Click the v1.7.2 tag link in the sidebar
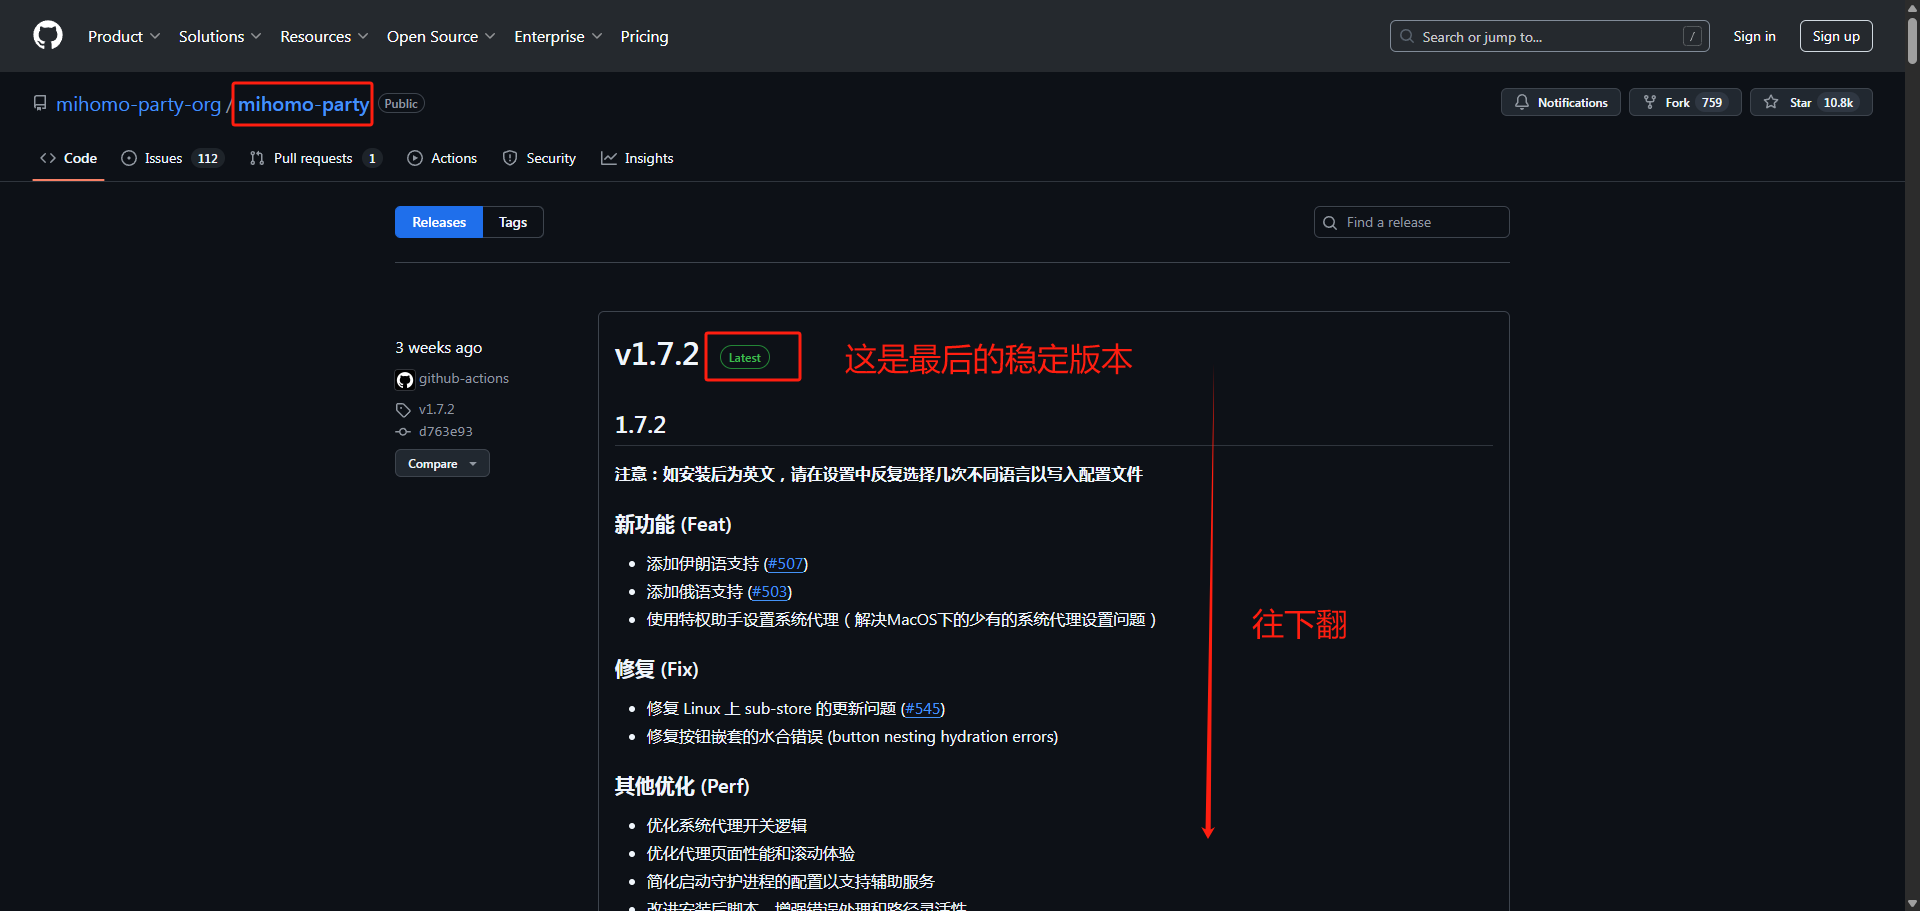The width and height of the screenshot is (1920, 911). tap(436, 410)
